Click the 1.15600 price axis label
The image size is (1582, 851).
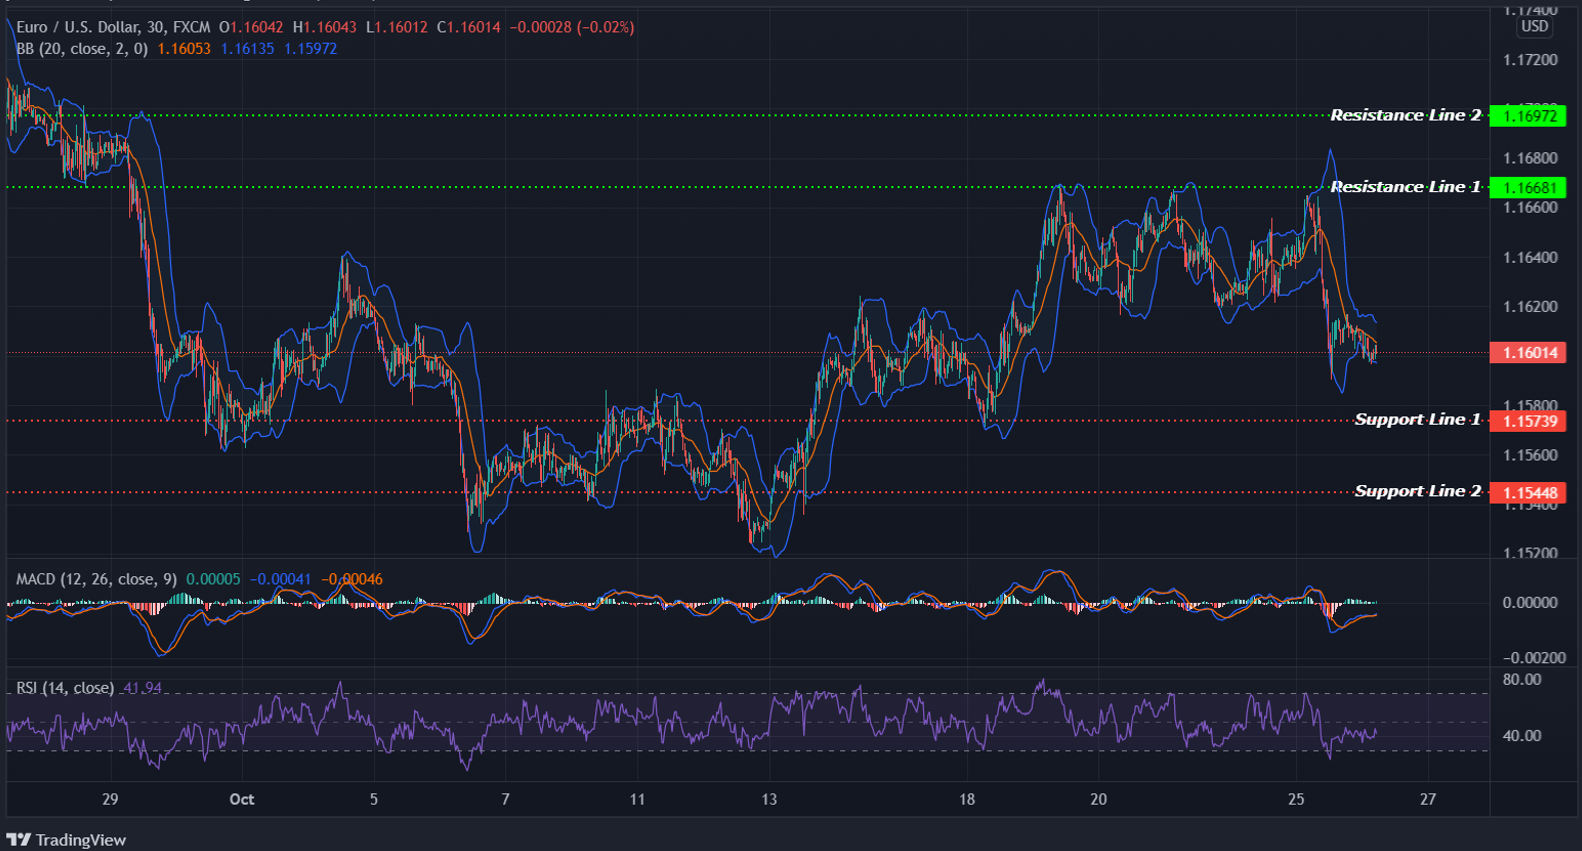pyautogui.click(x=1530, y=454)
